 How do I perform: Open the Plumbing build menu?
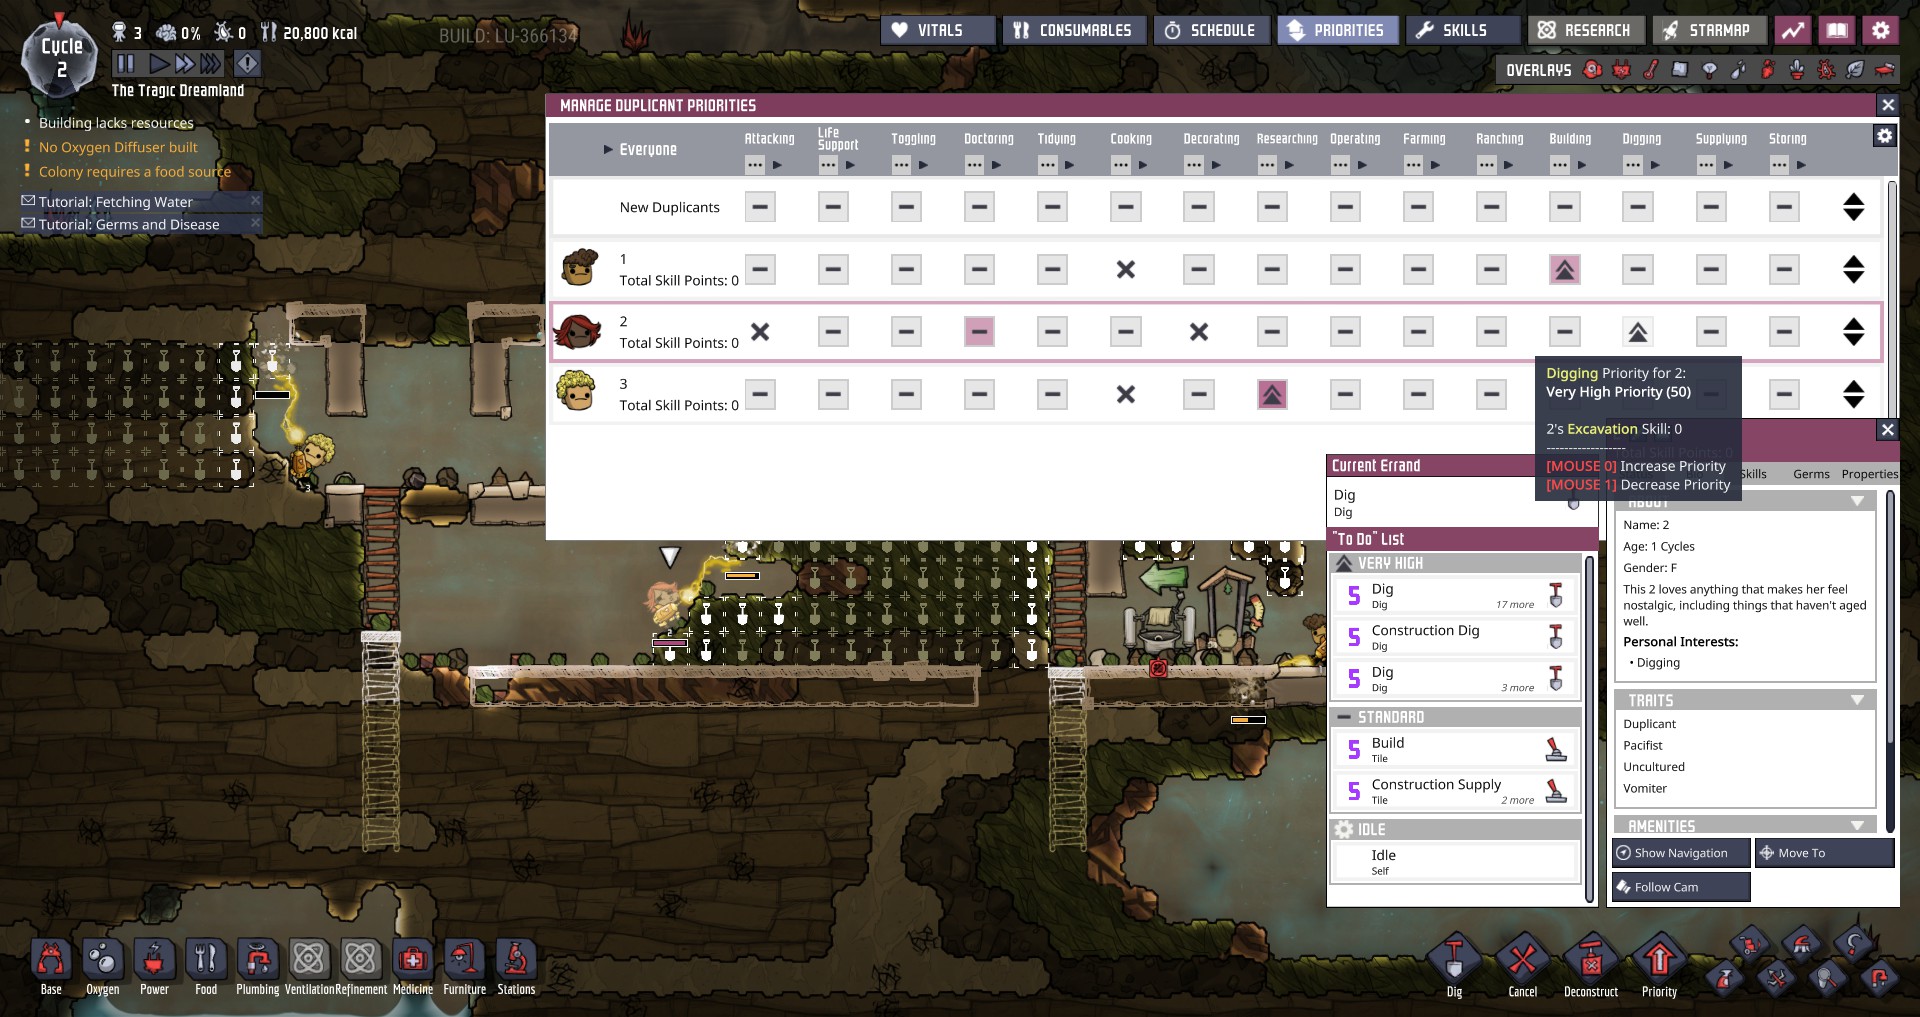click(257, 962)
